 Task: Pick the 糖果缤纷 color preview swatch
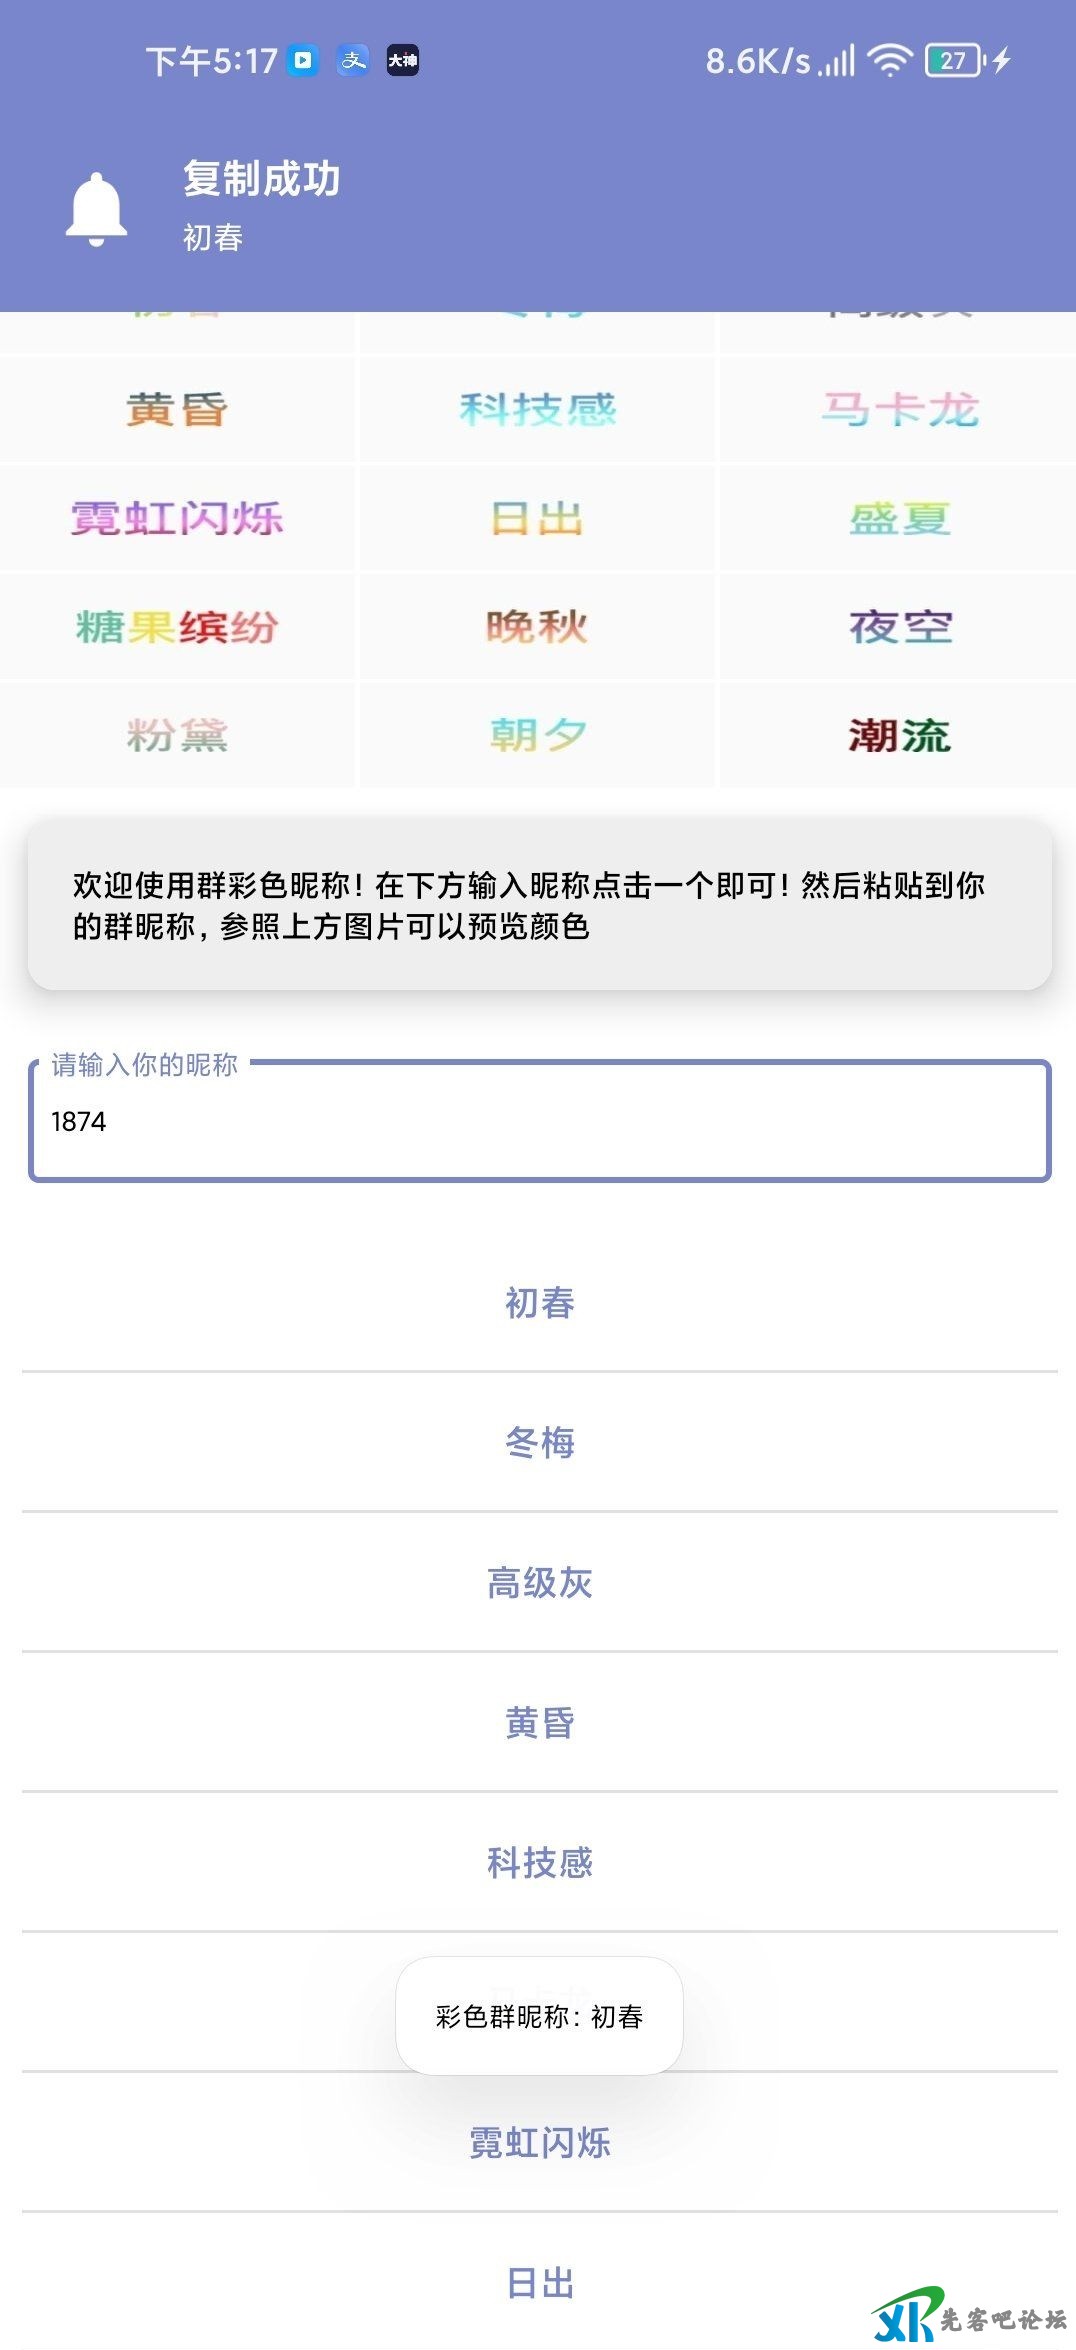tap(177, 627)
